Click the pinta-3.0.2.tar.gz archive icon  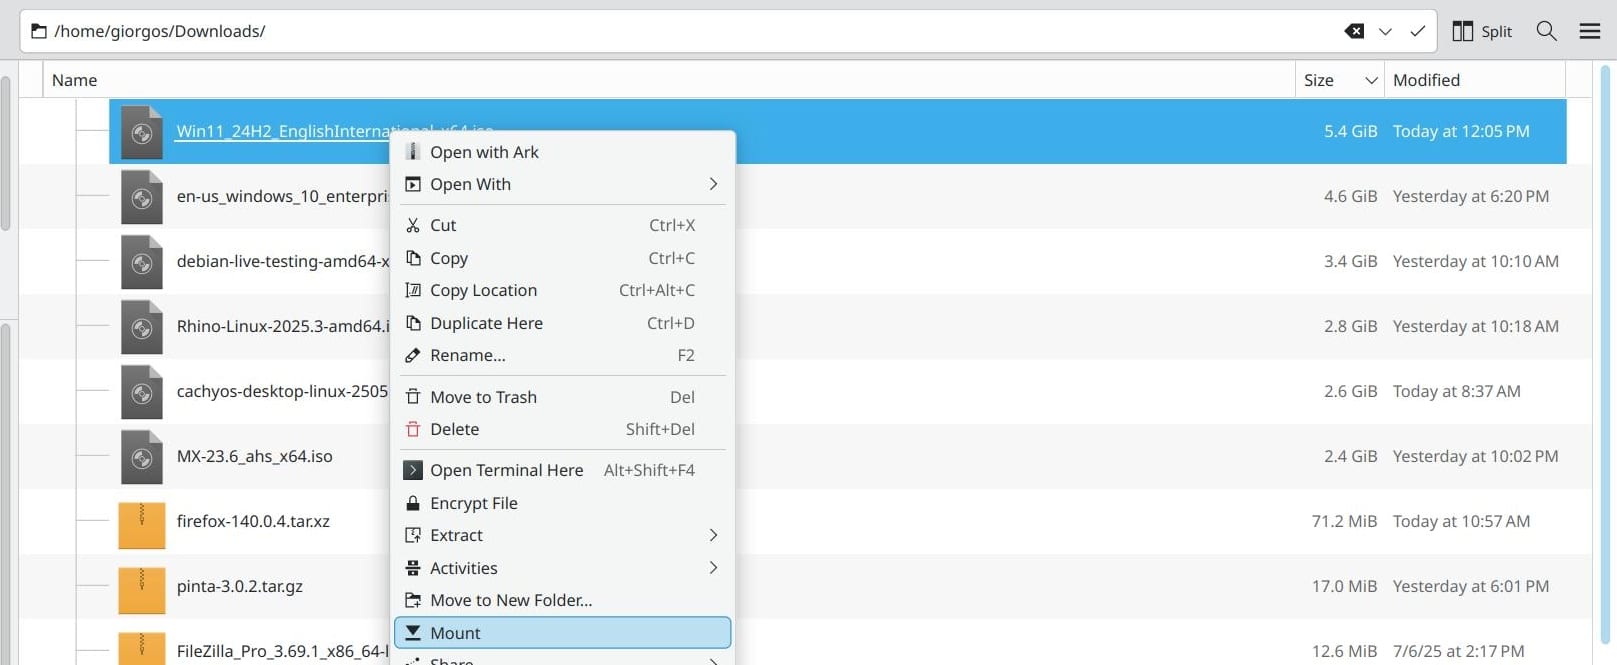142,587
